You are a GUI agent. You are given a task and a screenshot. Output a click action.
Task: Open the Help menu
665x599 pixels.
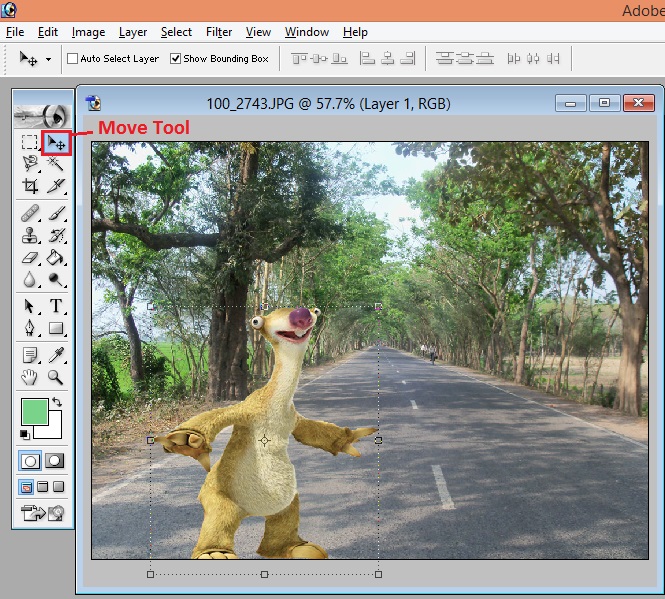(x=355, y=32)
